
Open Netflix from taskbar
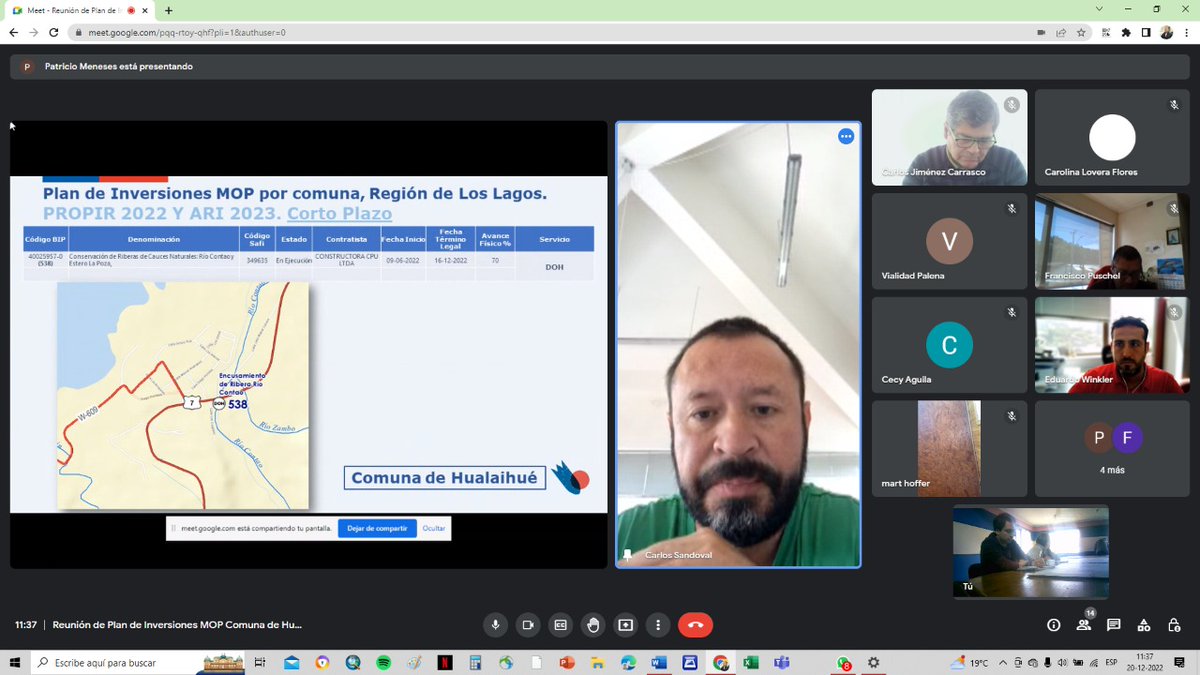click(x=444, y=663)
